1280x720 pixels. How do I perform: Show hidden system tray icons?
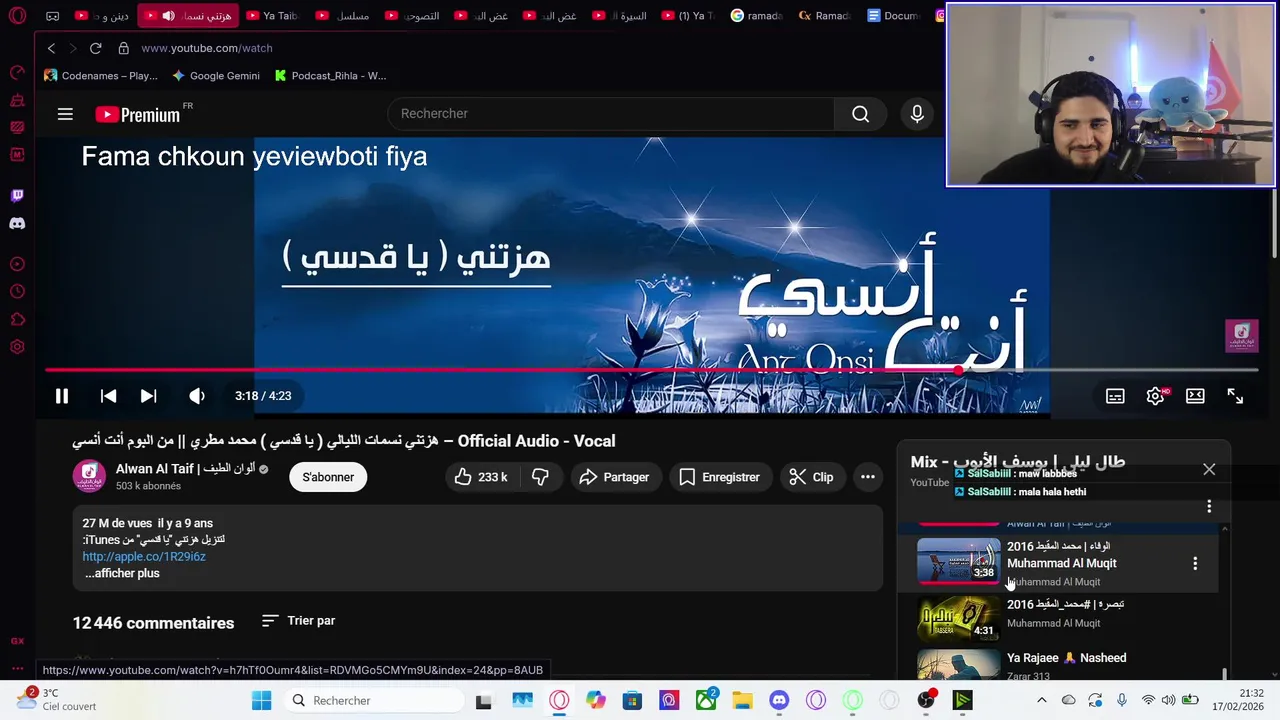click(1043, 700)
